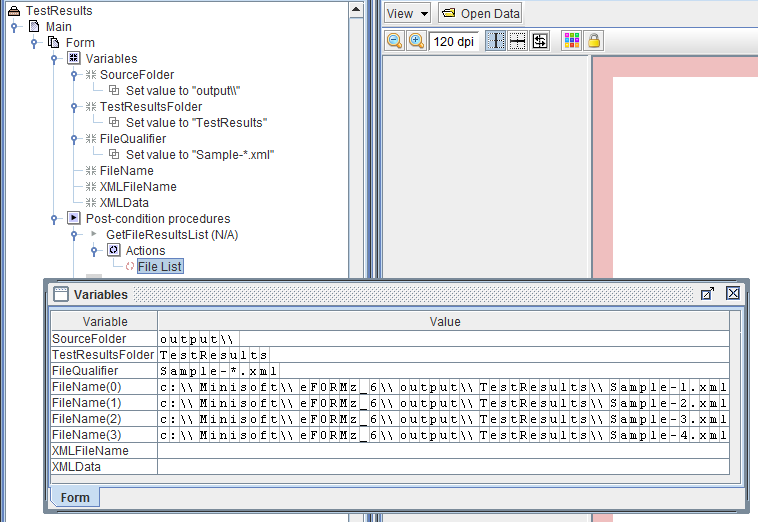Click the Variables node icon in tree

point(73,58)
